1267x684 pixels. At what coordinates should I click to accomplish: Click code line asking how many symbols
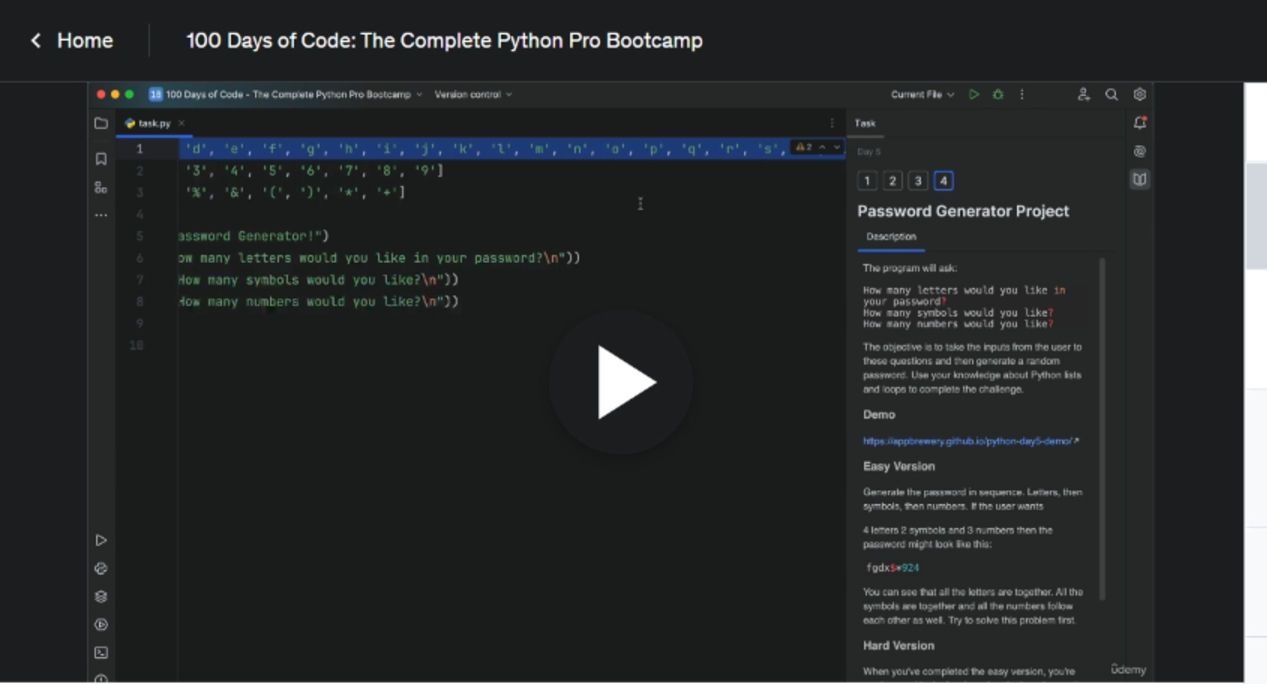click(318, 280)
